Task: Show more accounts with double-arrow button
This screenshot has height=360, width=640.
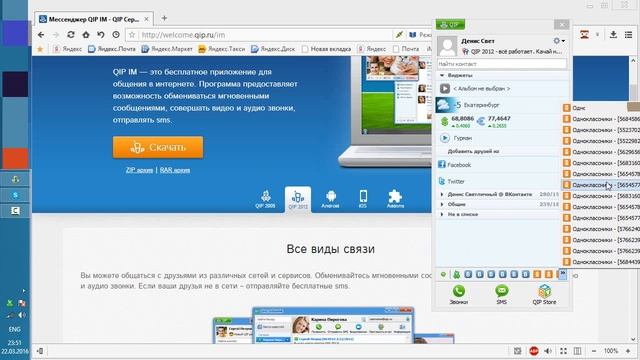Action: click(562, 274)
